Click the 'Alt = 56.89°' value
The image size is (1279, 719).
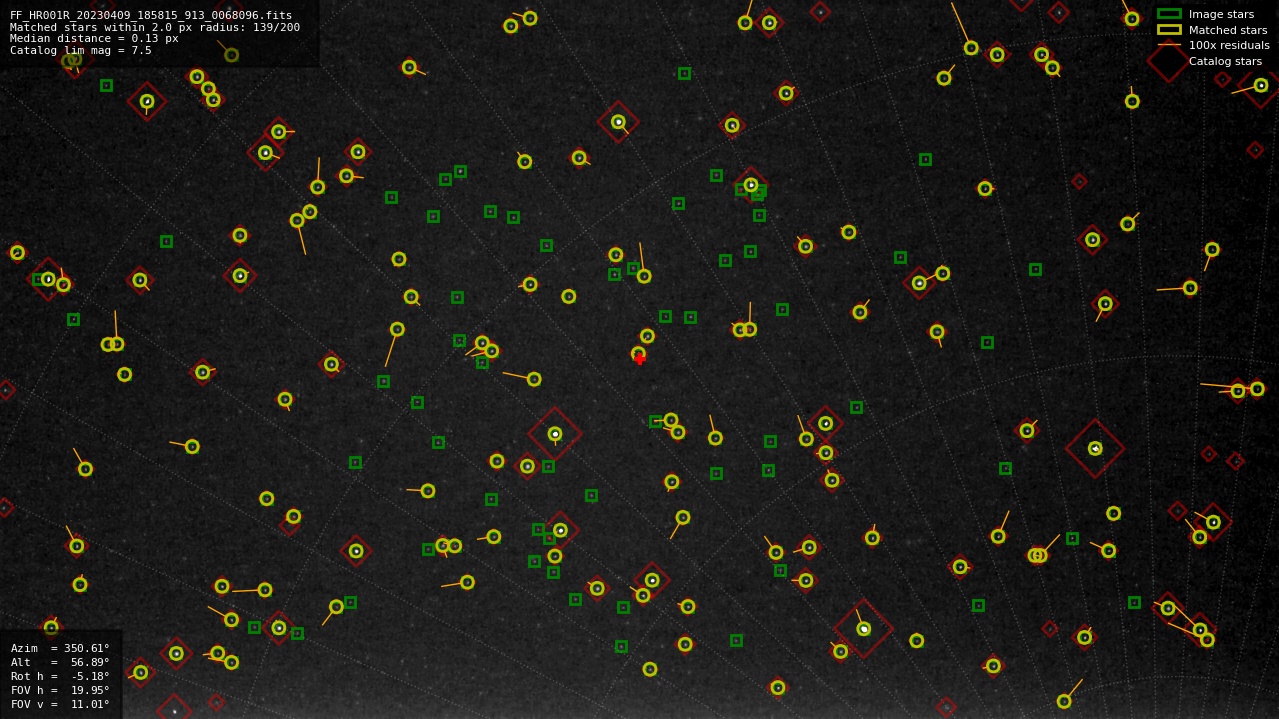pos(60,662)
